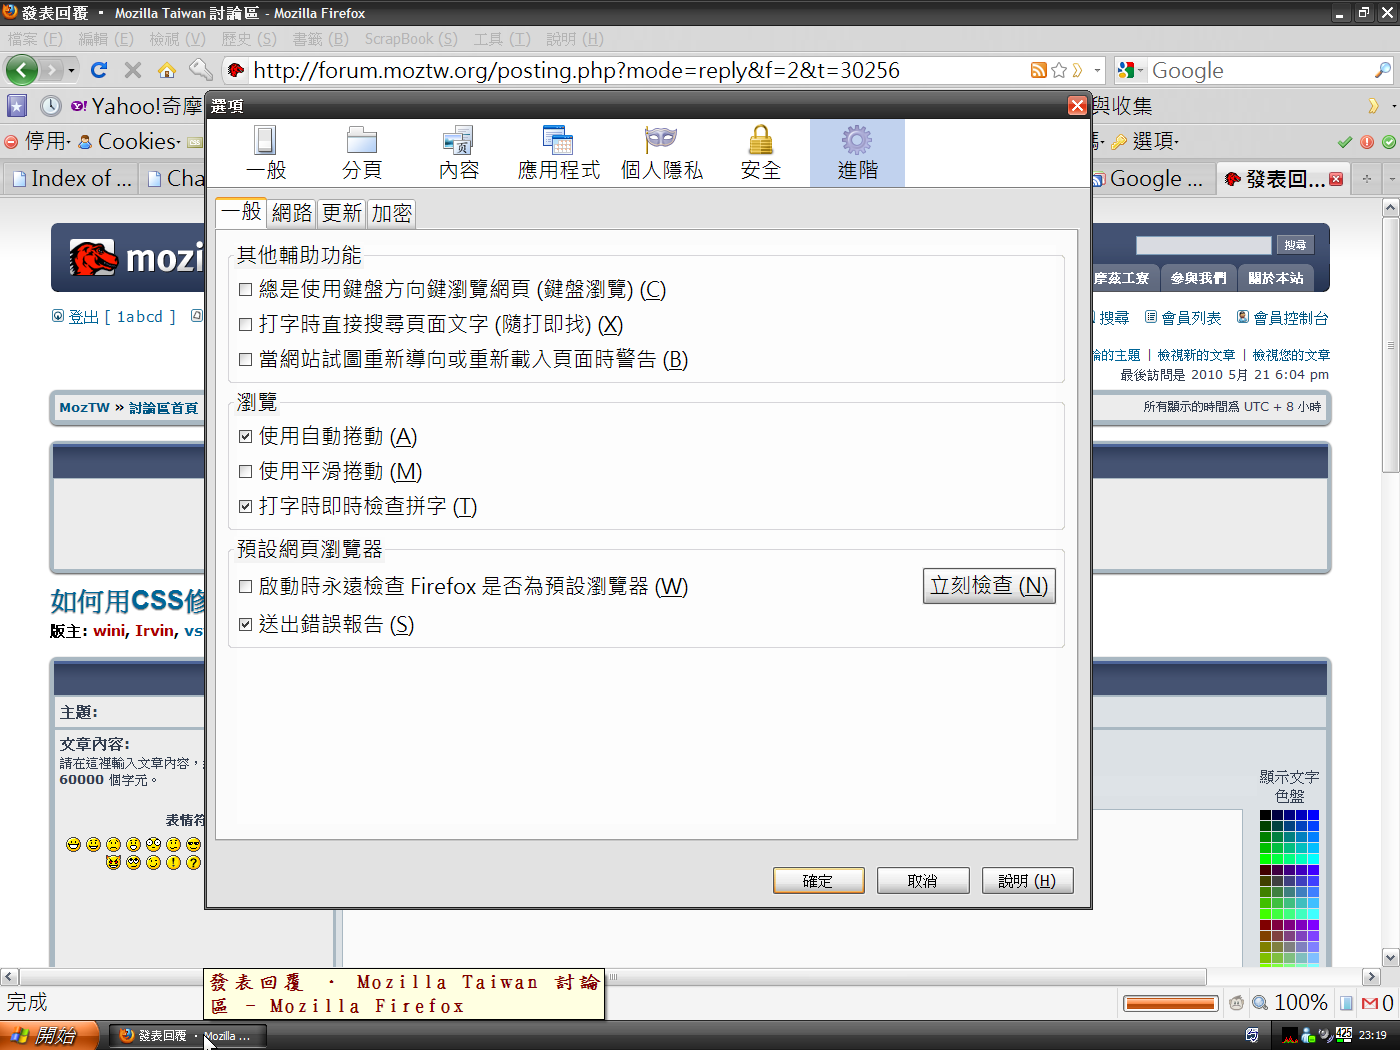Enable 打字時直接搜尋頁面文字 checkbox
The width and height of the screenshot is (1400, 1050).
coord(246,325)
